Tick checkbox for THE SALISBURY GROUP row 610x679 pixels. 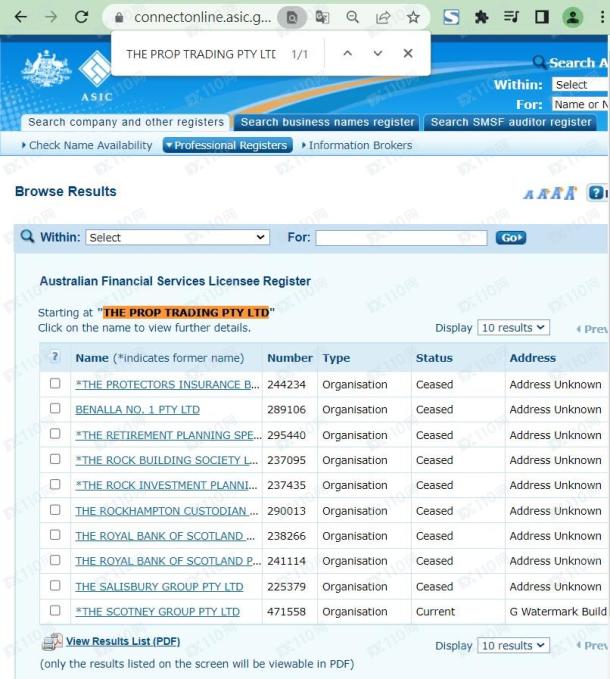55,585
